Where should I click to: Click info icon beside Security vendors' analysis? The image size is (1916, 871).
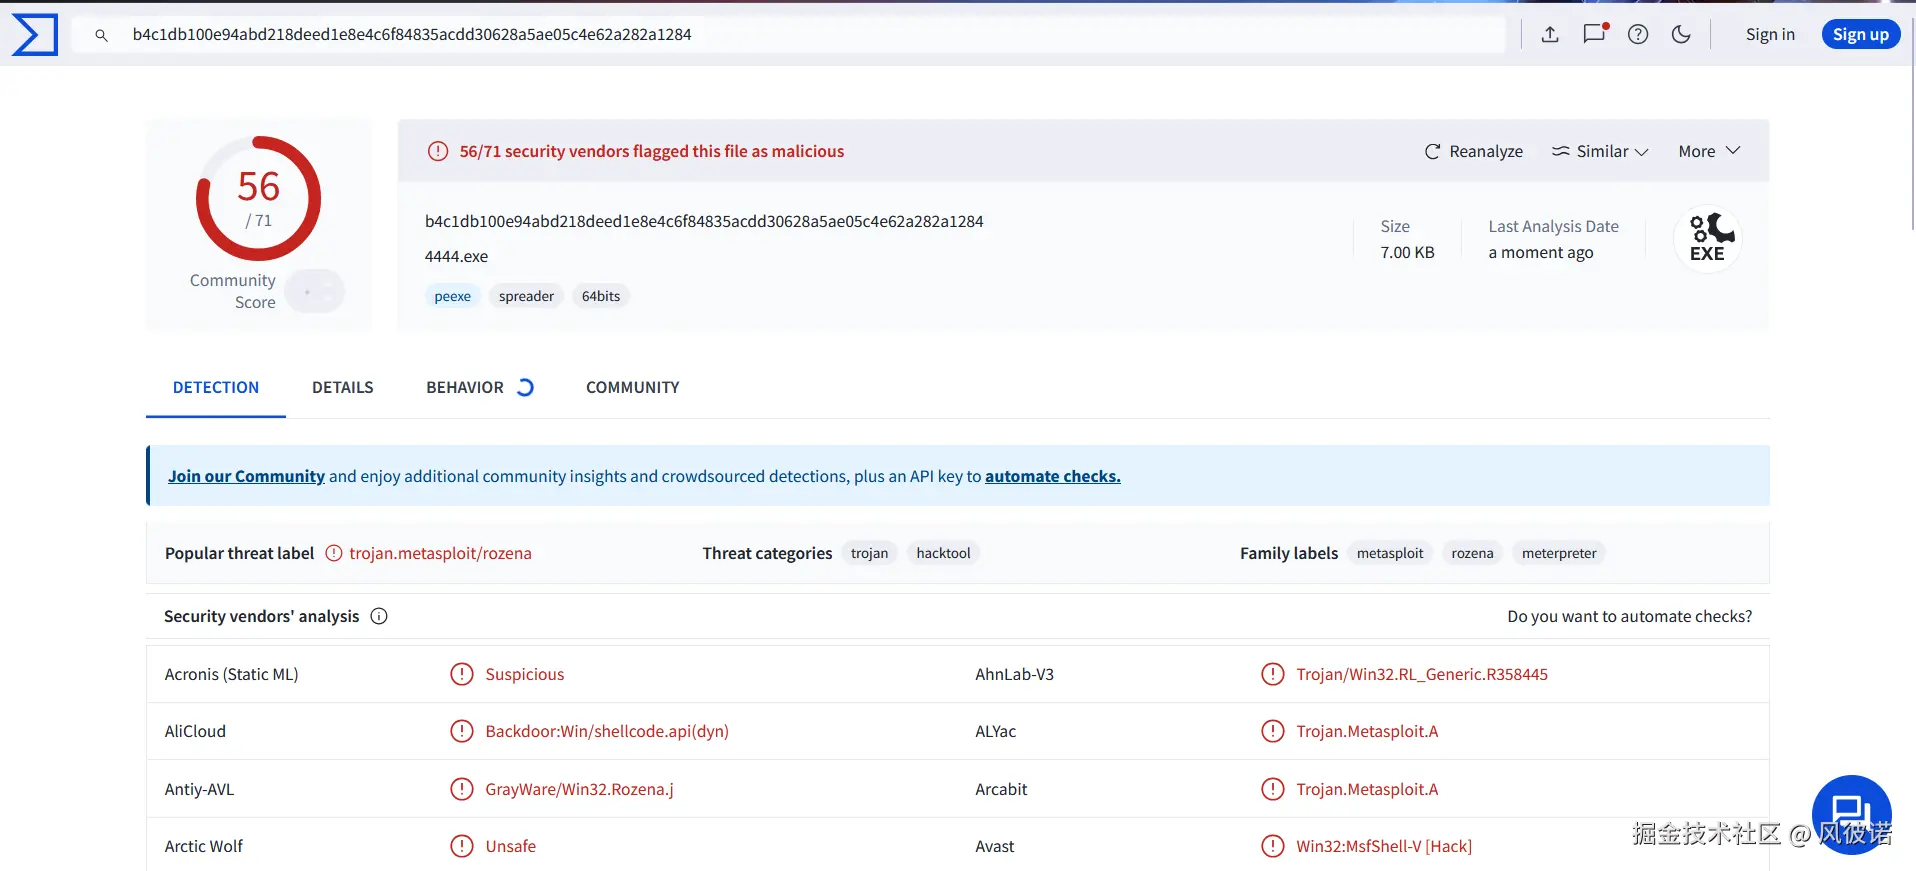pyautogui.click(x=379, y=617)
